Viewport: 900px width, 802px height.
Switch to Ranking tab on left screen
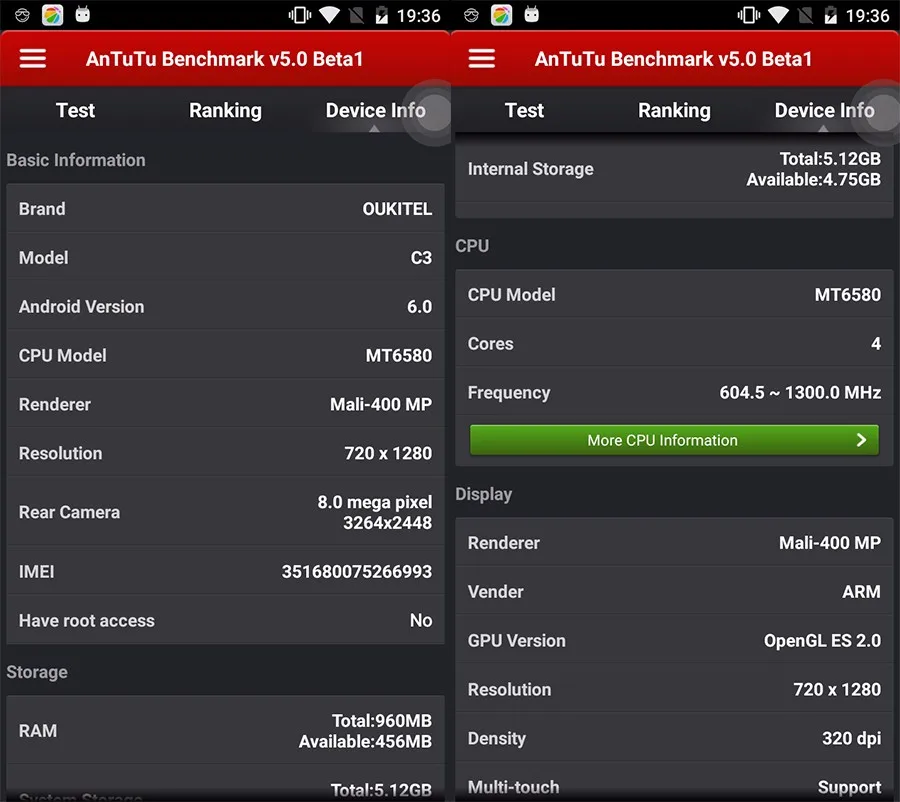click(x=225, y=110)
